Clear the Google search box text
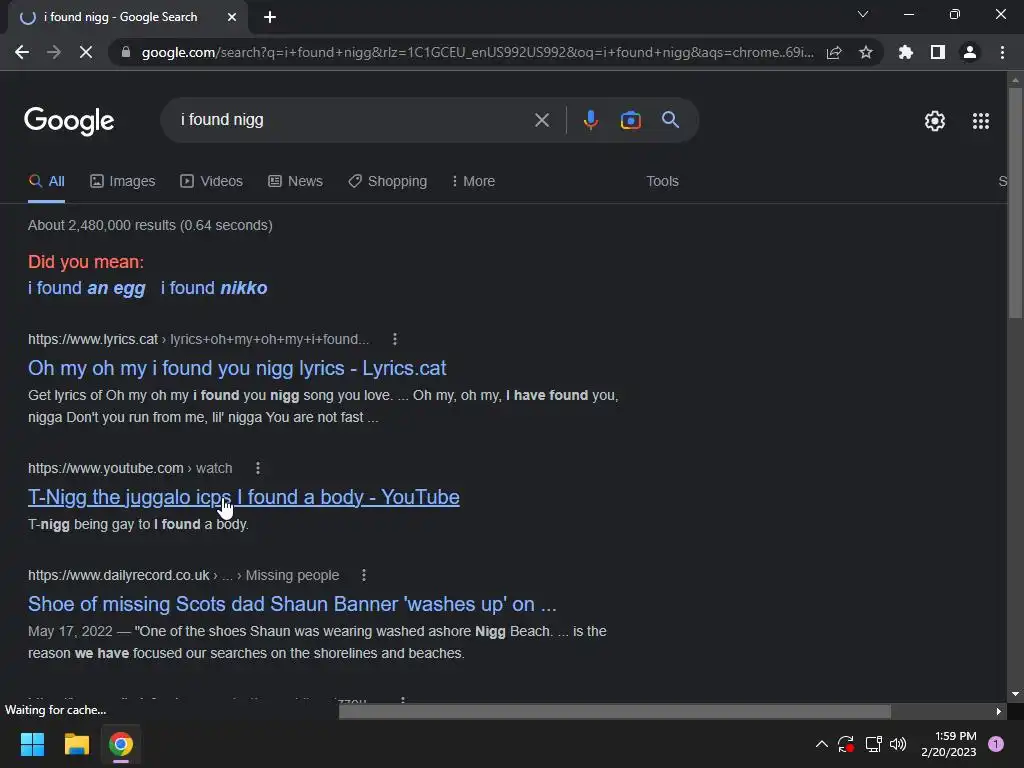1024x768 pixels. click(x=541, y=120)
